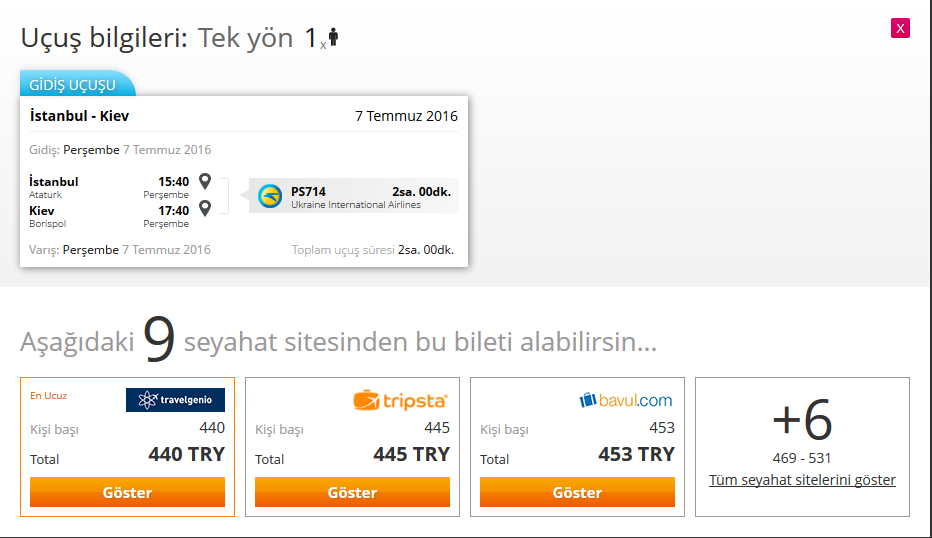The height and width of the screenshot is (538, 932).
Task: Click the passenger person icon
Action: pyautogui.click(x=333, y=38)
